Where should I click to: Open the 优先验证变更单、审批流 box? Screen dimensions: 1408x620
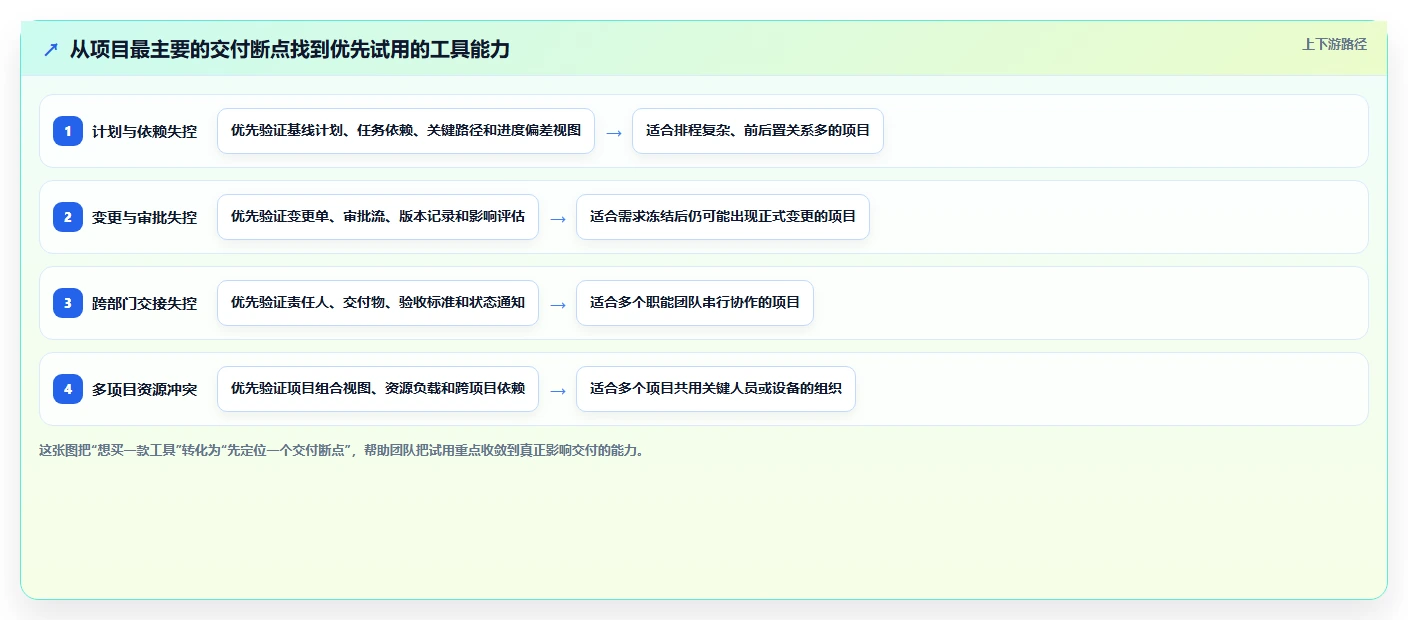click(x=378, y=217)
